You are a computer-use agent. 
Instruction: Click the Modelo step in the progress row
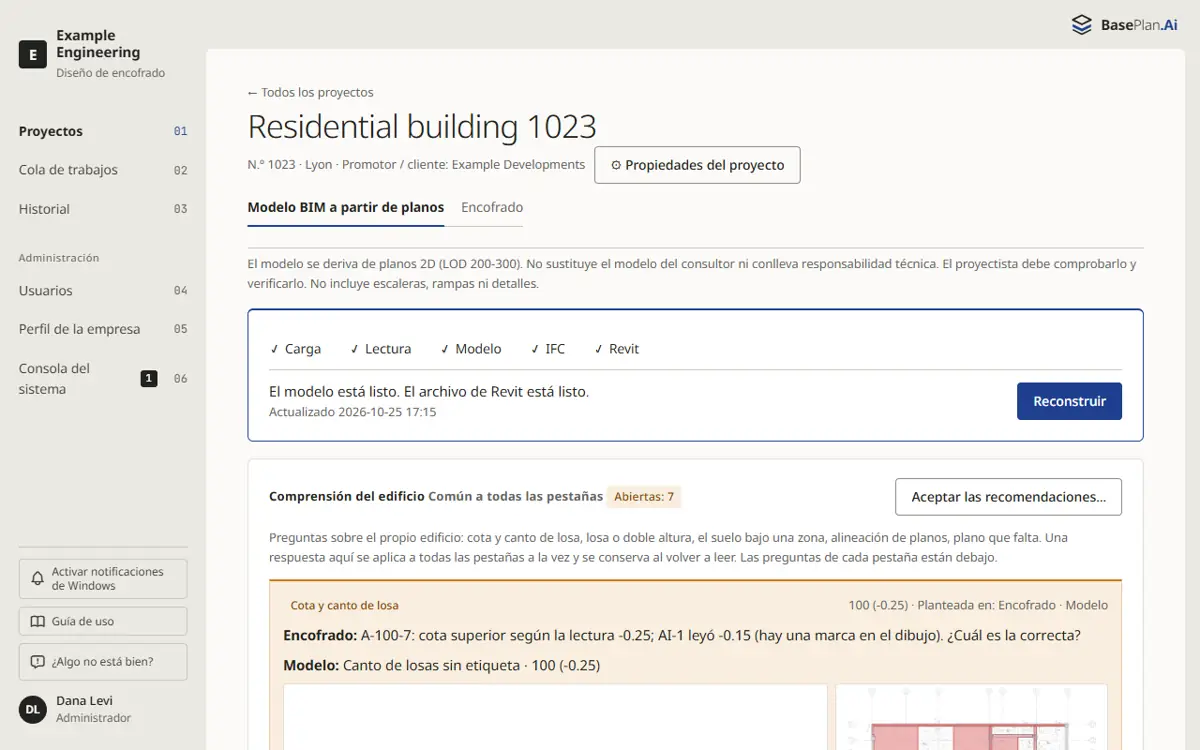tap(471, 349)
